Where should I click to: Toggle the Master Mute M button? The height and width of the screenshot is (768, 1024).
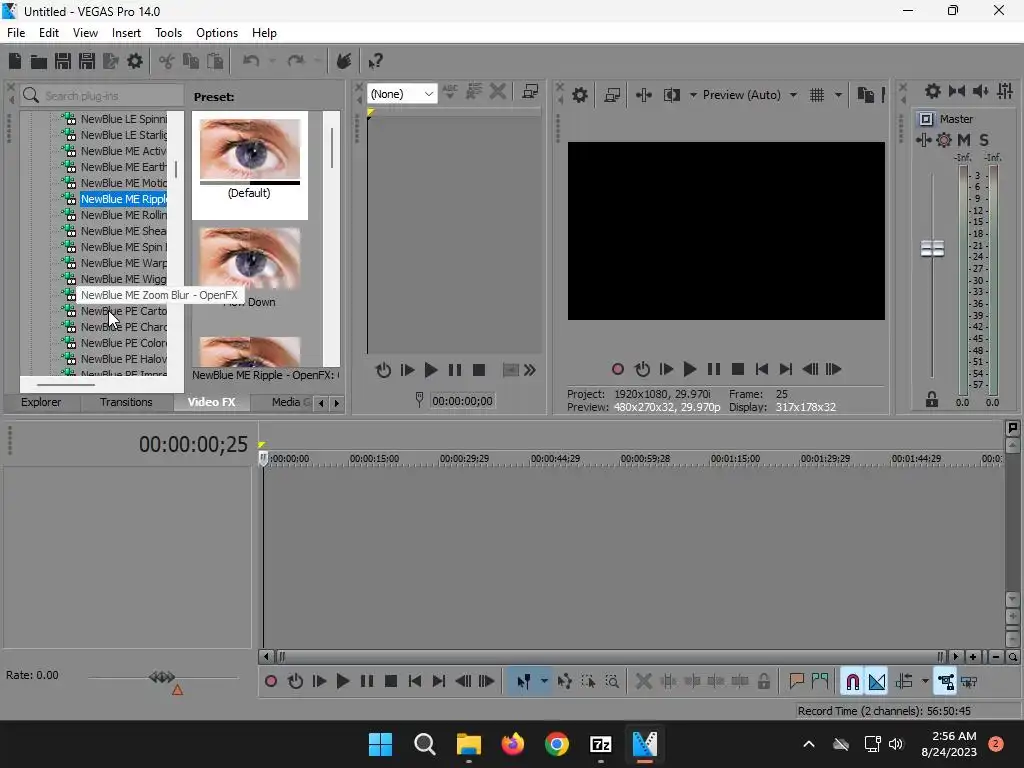(964, 140)
